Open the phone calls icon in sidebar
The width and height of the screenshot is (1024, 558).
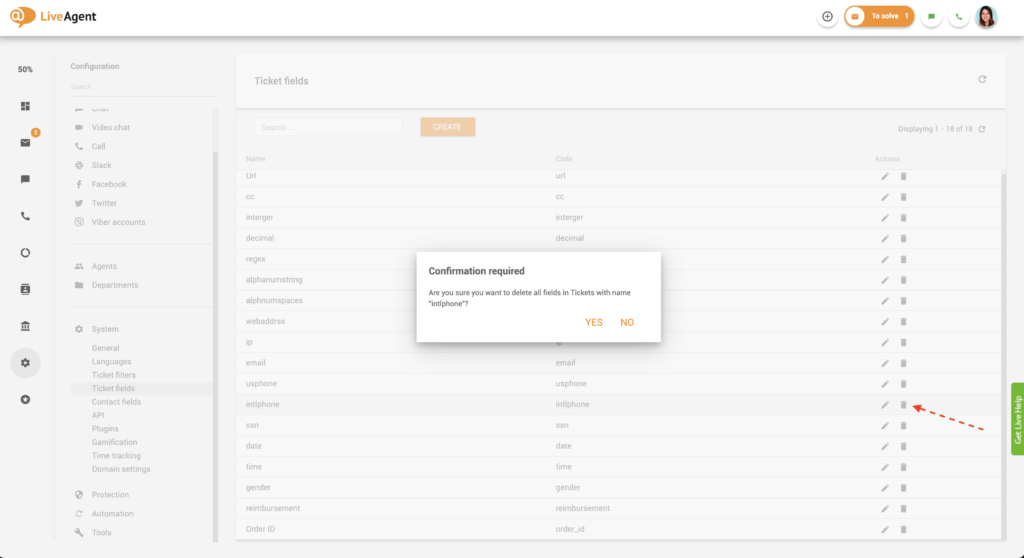25,216
